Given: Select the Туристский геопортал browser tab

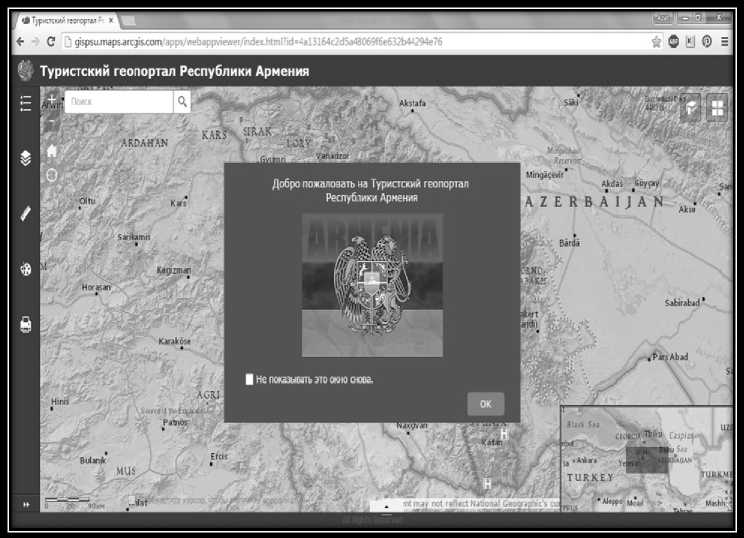Looking at the screenshot, I should [66, 20].
